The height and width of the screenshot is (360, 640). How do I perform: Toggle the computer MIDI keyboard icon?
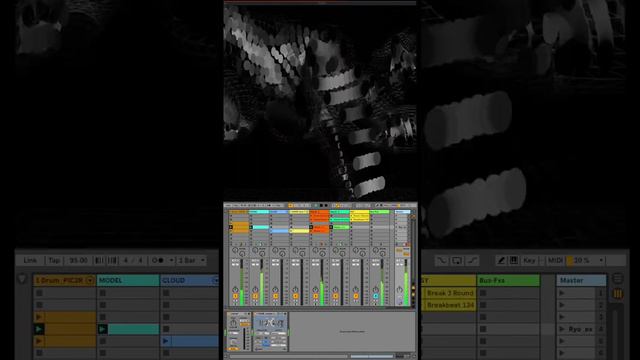[x=513, y=260]
